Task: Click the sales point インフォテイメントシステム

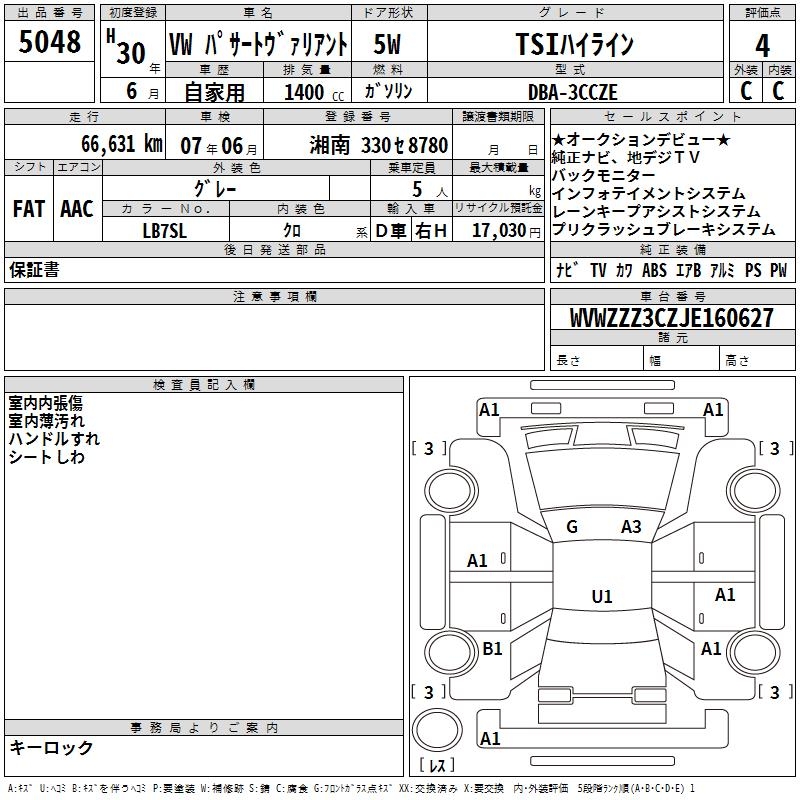Action: click(648, 193)
